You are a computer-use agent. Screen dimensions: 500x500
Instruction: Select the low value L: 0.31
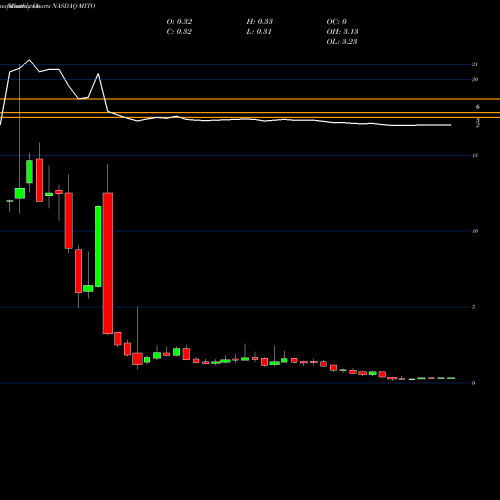(x=259, y=31)
